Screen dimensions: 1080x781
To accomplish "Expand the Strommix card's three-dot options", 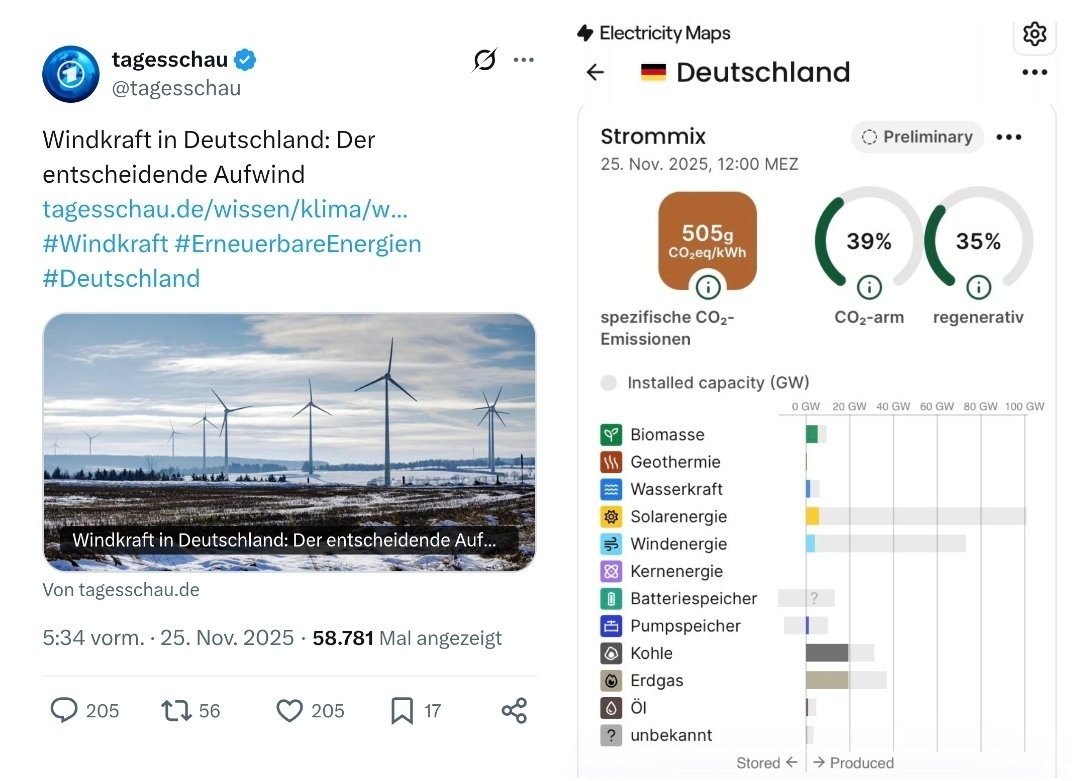I will coord(1010,137).
